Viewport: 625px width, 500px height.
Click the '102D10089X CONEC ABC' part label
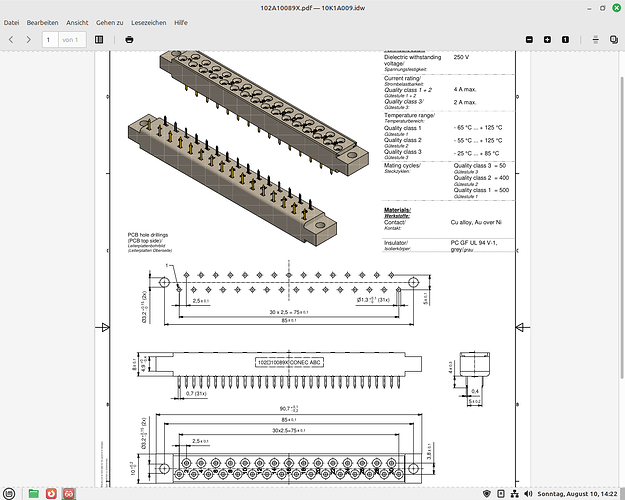[x=289, y=362]
